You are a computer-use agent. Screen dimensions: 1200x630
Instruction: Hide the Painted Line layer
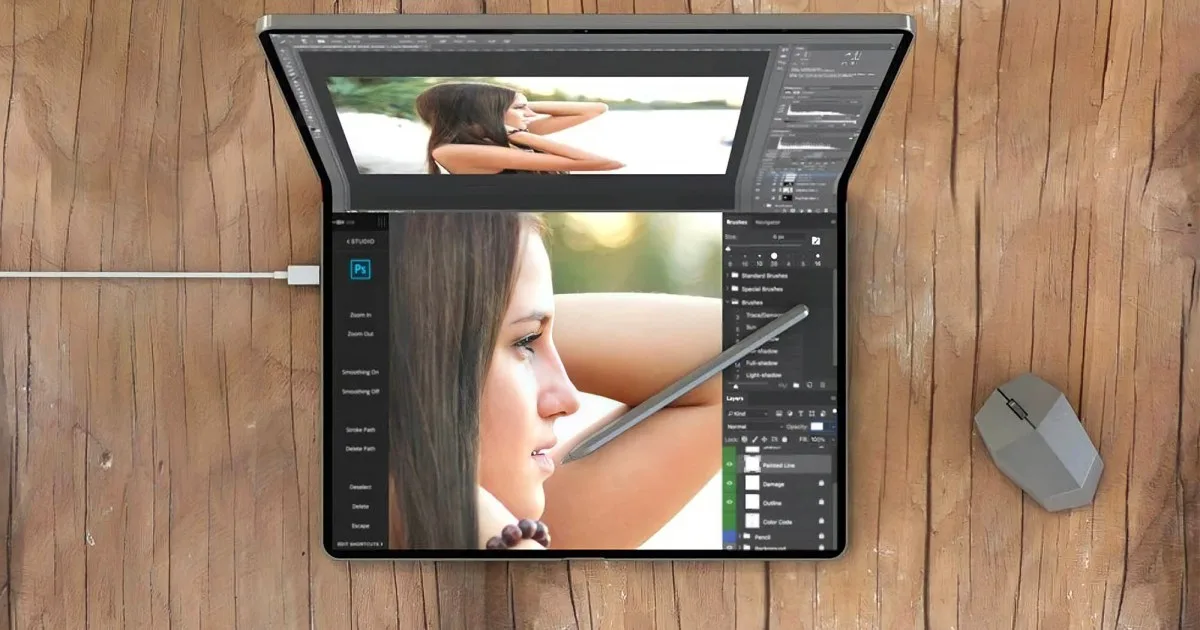[729, 464]
